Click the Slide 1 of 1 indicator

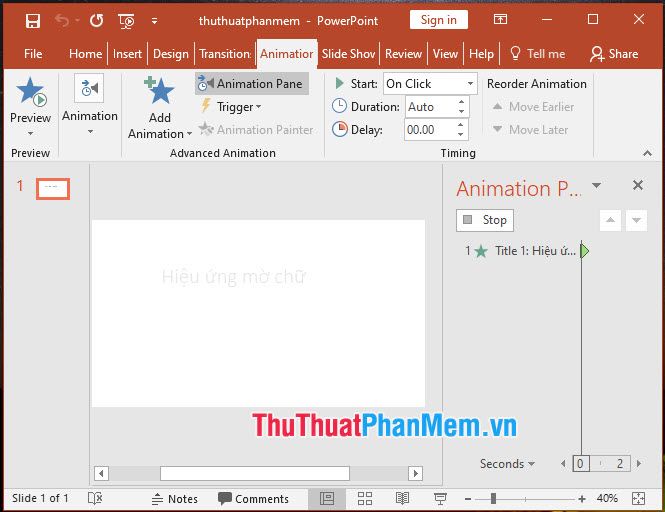40,498
